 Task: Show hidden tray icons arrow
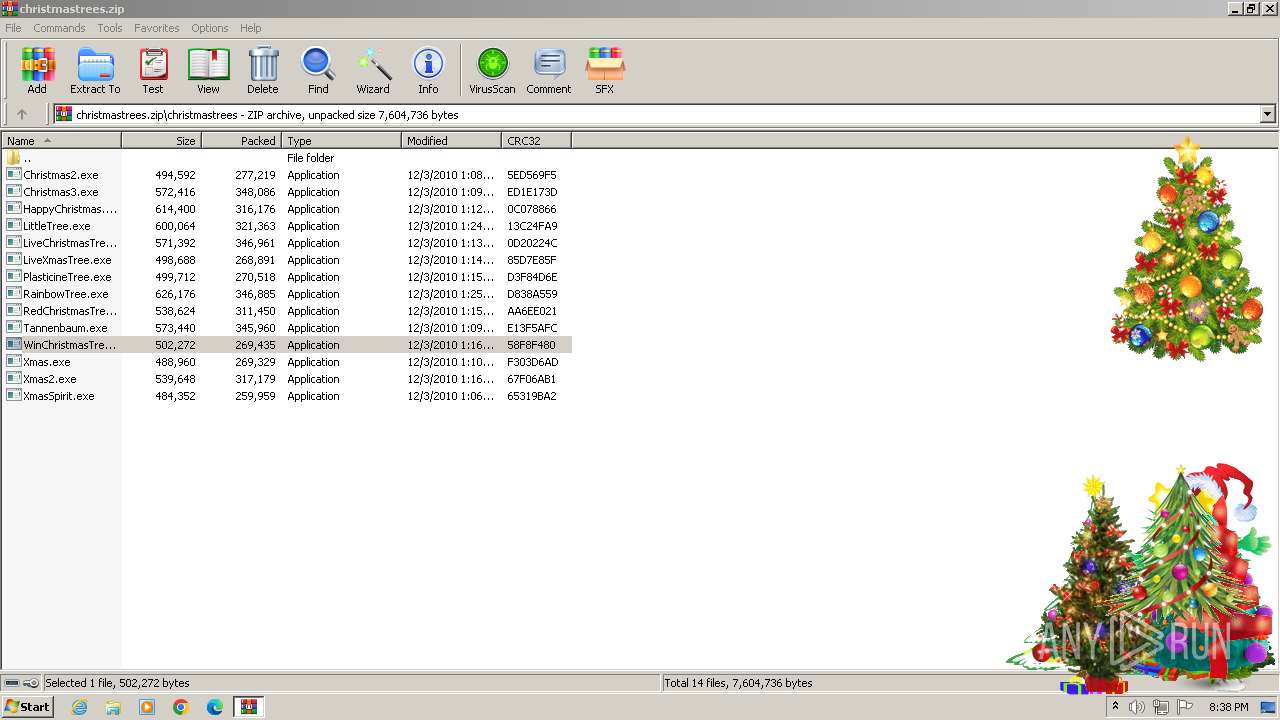pyautogui.click(x=1115, y=707)
